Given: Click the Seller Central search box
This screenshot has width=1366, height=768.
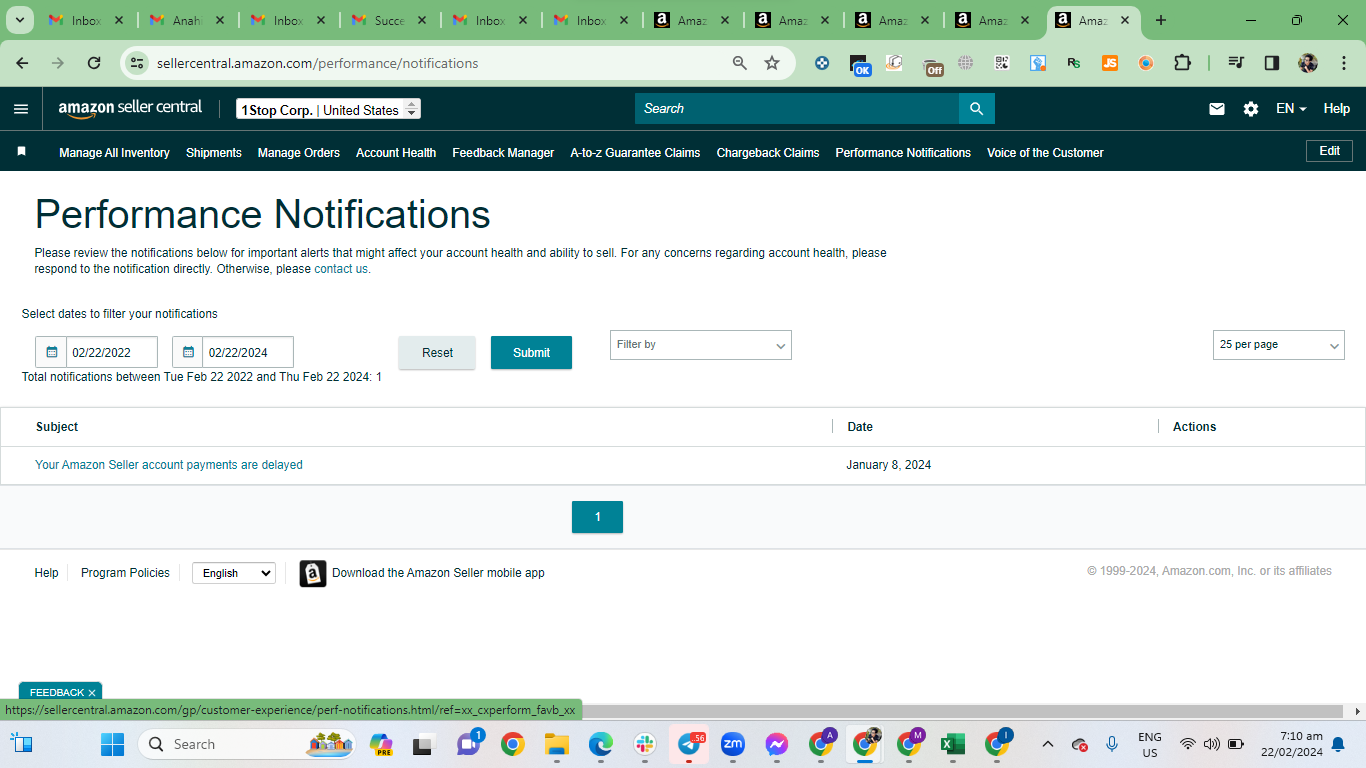Looking at the screenshot, I should (x=797, y=109).
